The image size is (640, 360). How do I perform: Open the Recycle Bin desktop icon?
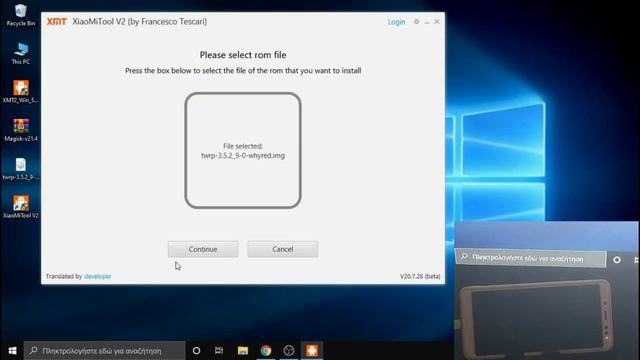20,15
